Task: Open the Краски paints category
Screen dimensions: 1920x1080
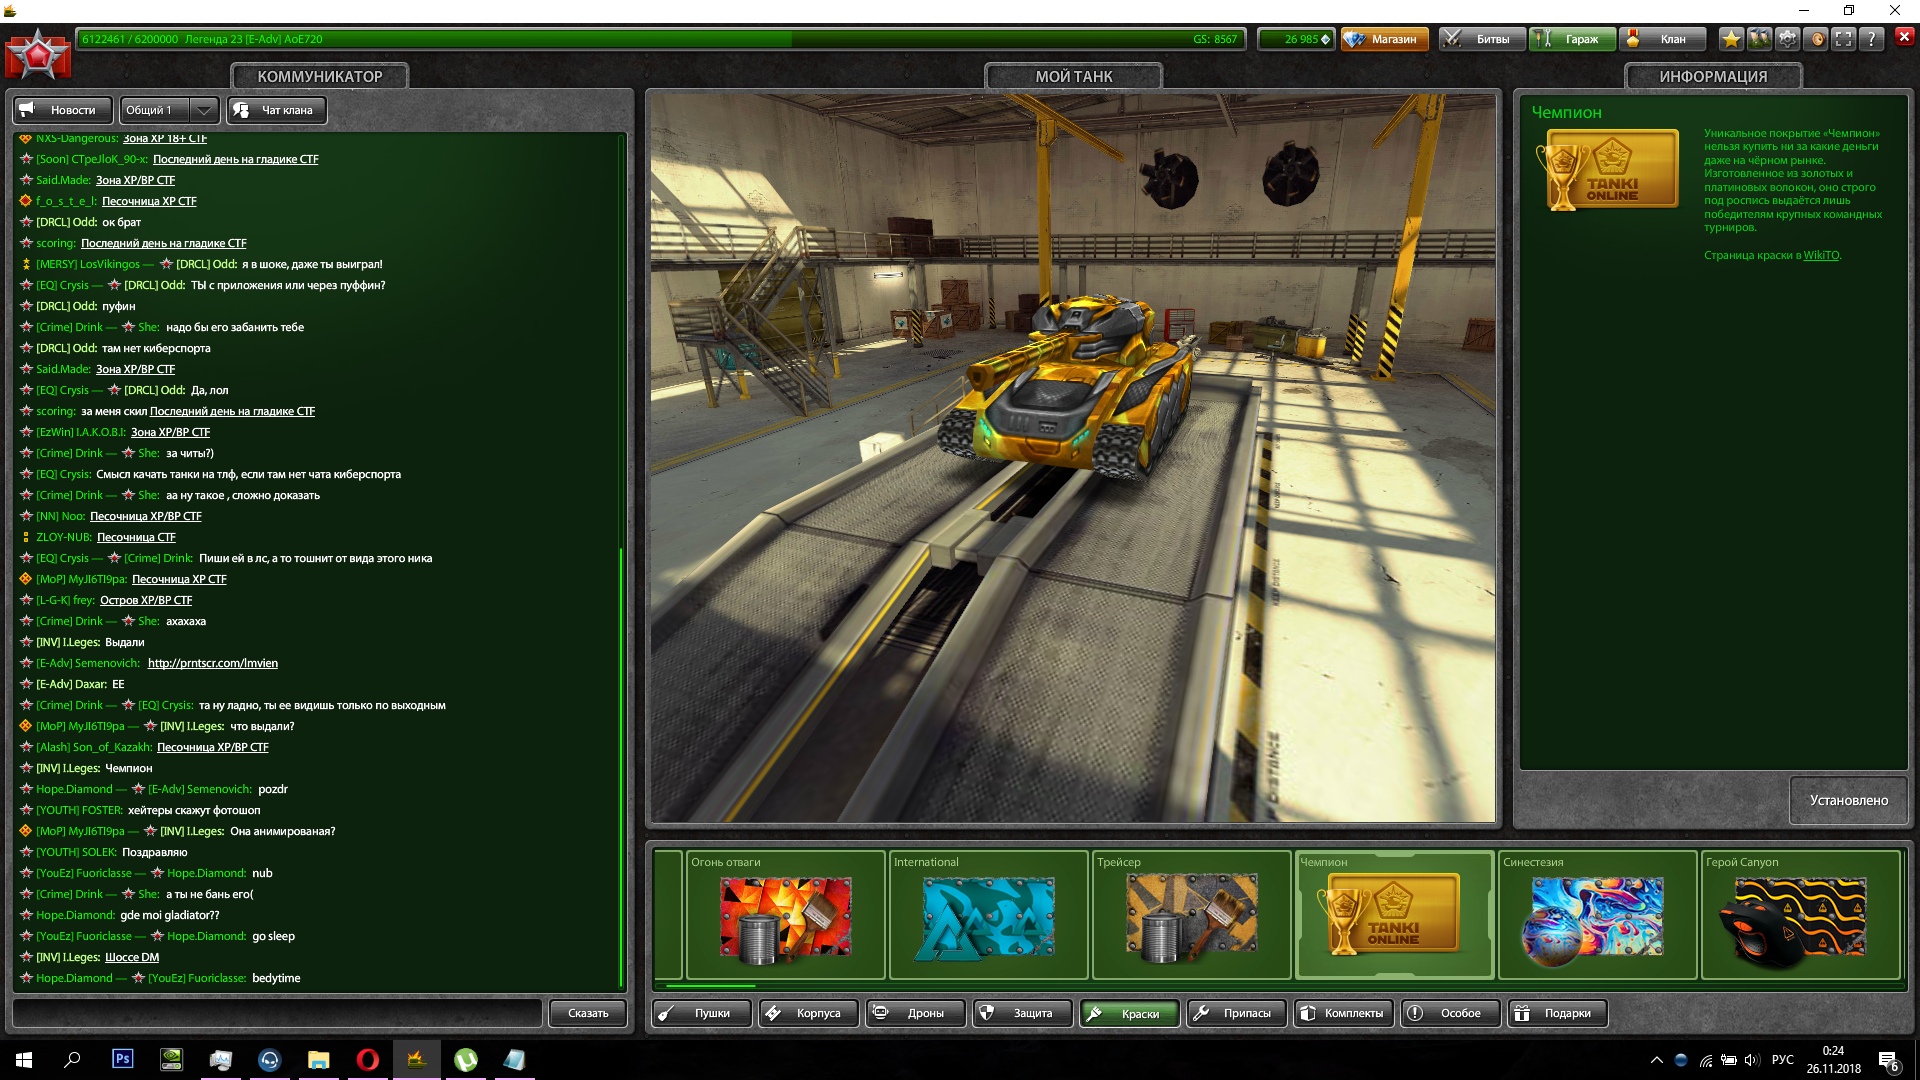Action: point(1130,1013)
